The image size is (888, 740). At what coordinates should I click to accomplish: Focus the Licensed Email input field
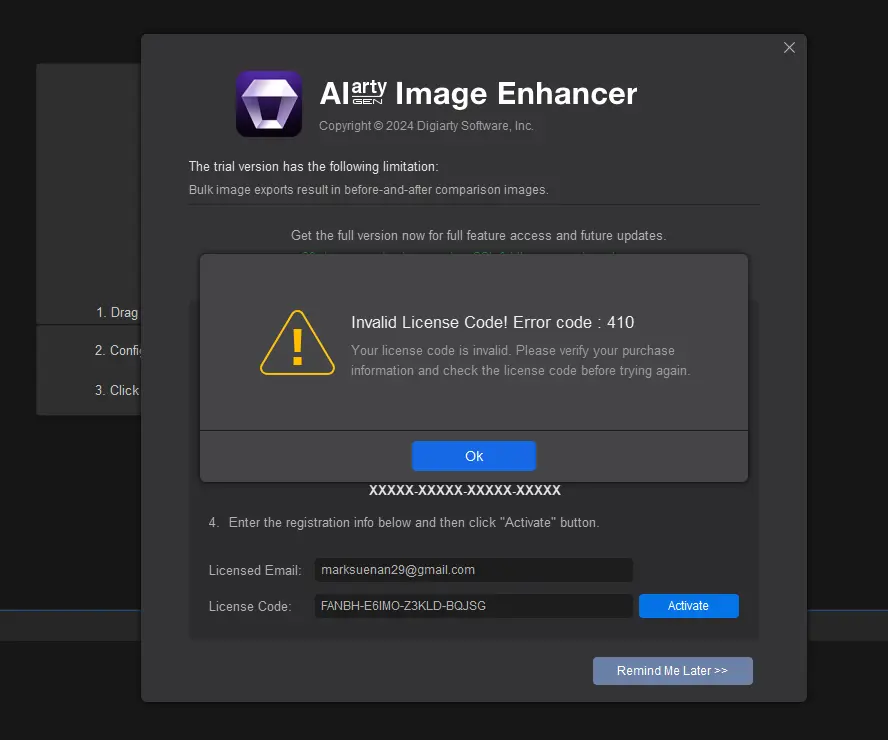tap(473, 570)
